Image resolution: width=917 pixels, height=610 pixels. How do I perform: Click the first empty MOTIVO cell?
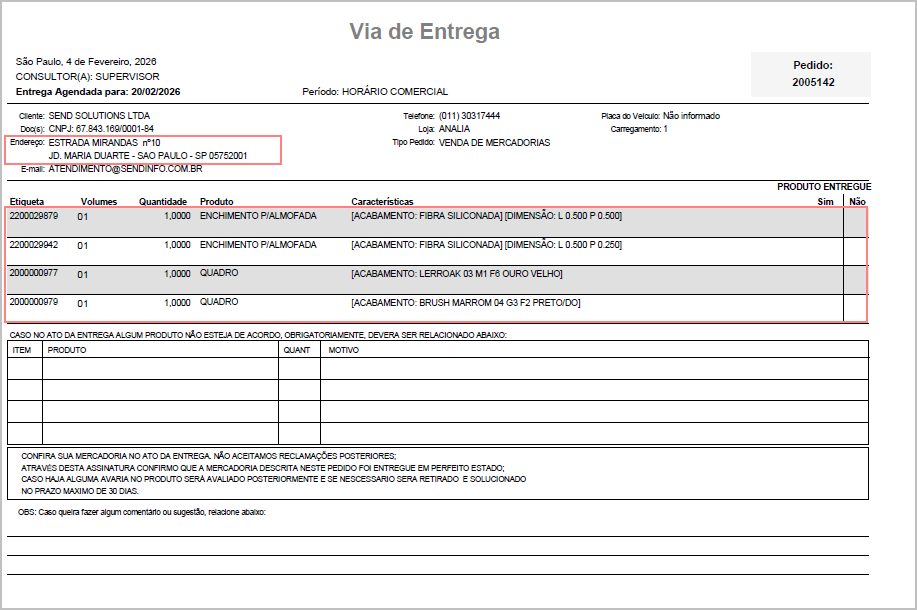[x=594, y=369]
